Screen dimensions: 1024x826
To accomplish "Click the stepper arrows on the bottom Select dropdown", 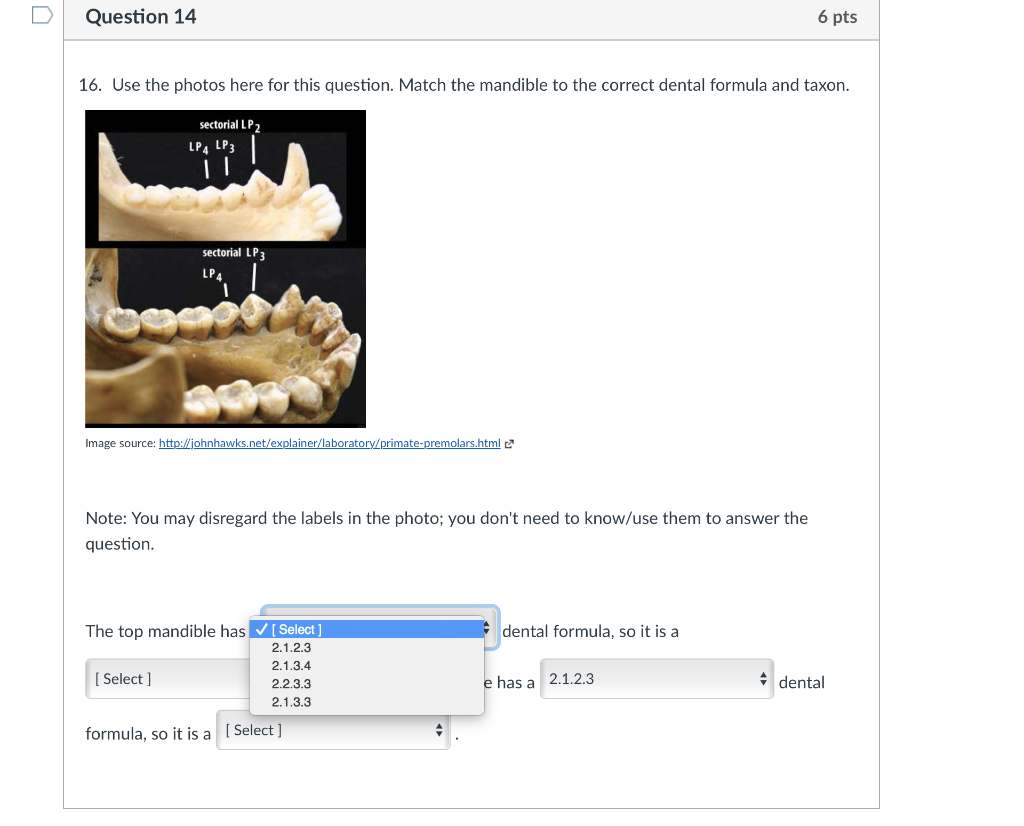I will [x=438, y=730].
